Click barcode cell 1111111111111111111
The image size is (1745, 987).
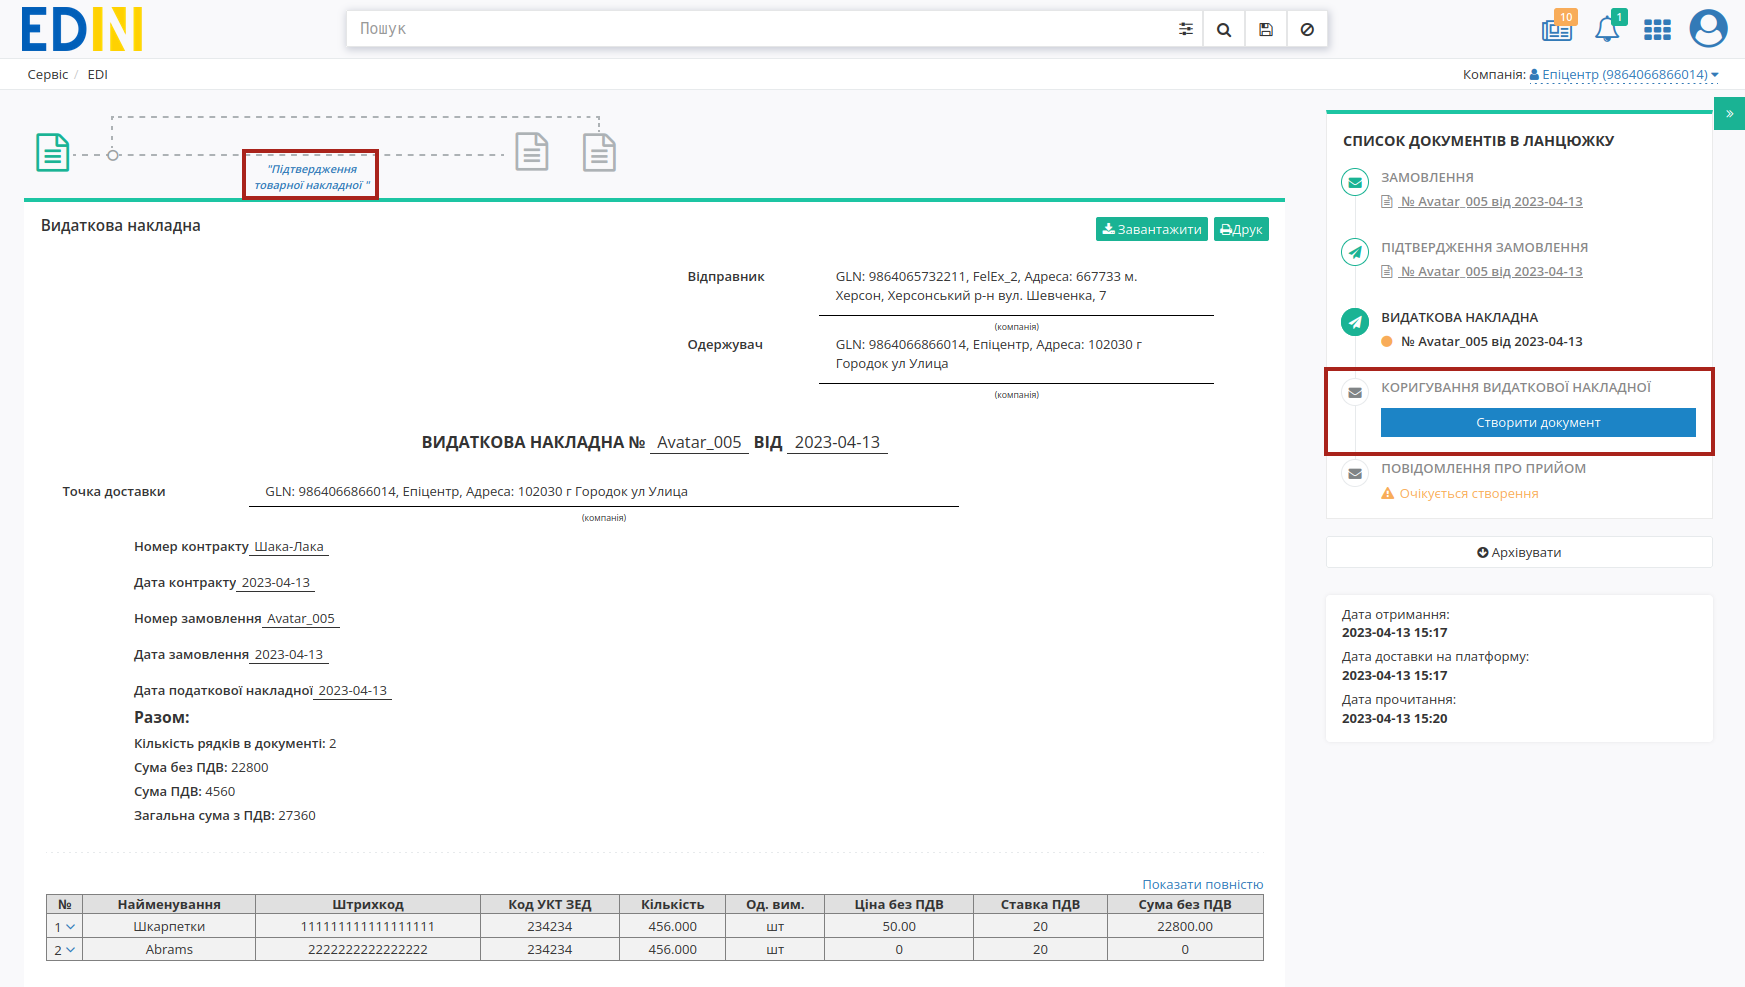point(368,926)
